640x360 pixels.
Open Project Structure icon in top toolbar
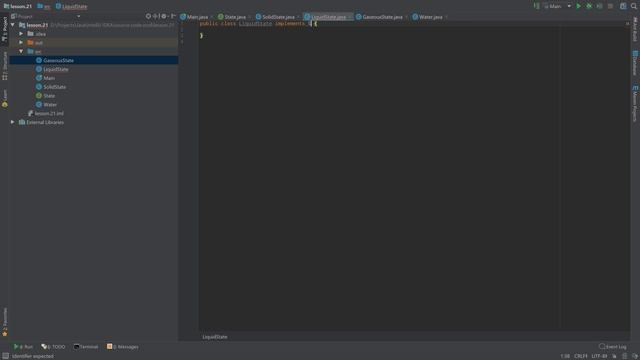(x=623, y=6)
